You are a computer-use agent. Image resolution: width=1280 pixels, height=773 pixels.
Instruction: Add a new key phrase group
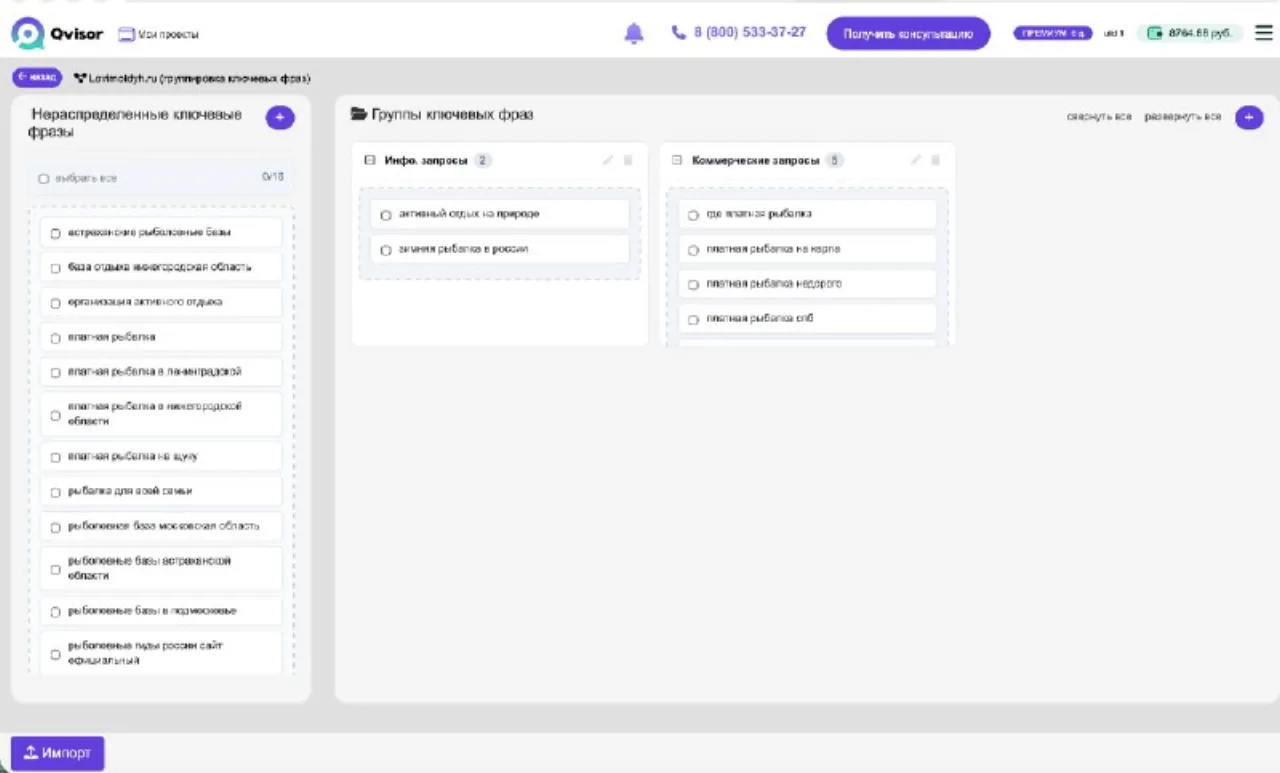pyautogui.click(x=1249, y=118)
